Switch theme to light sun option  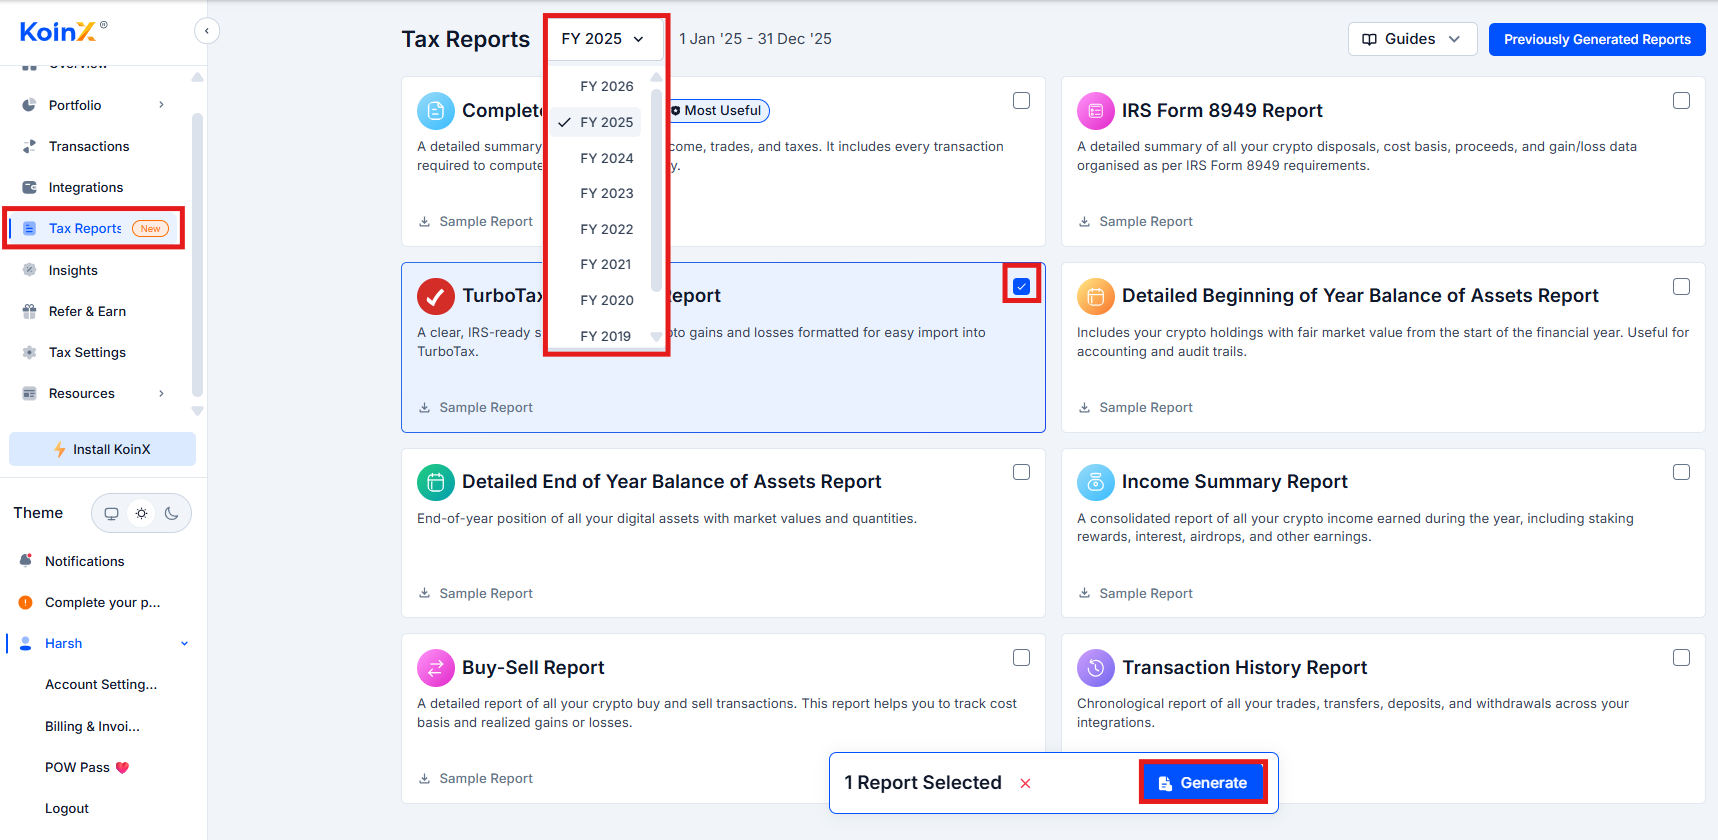pos(141,513)
